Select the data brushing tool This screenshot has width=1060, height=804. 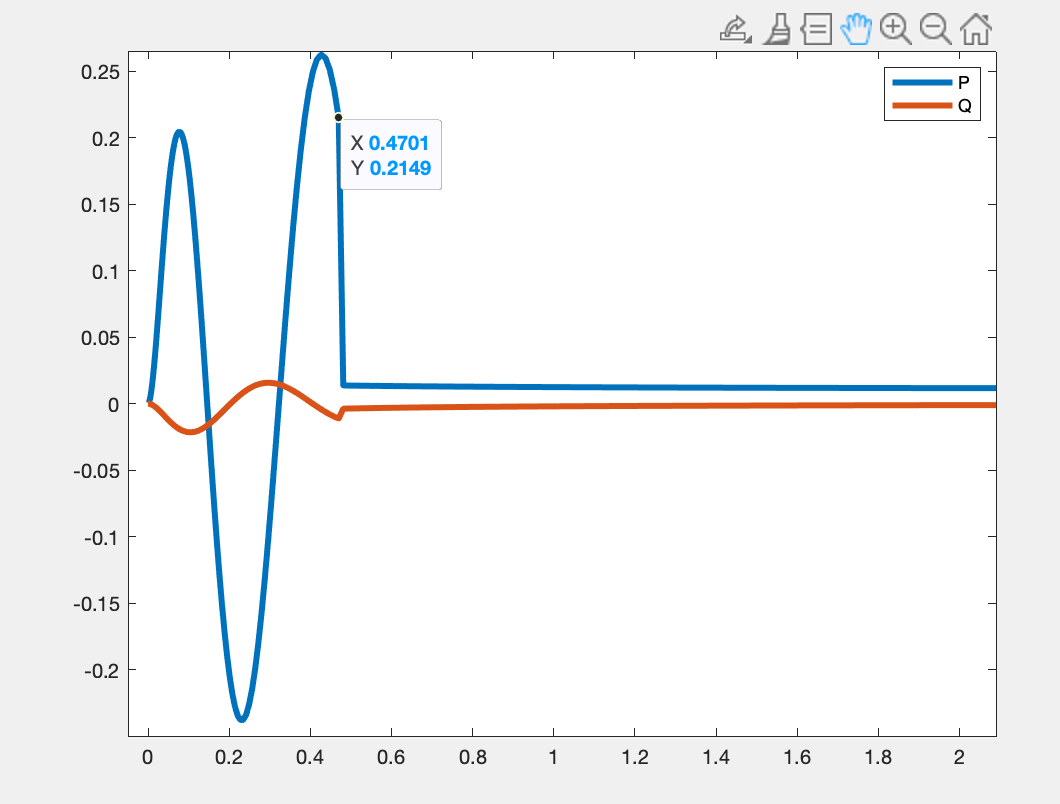tap(778, 28)
